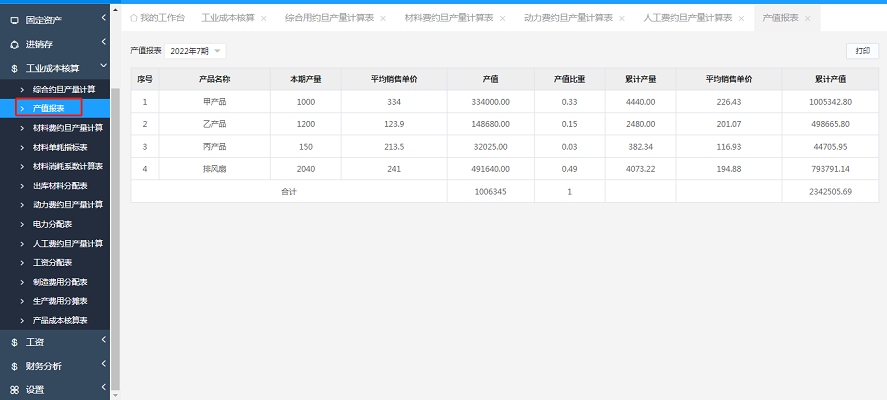The width and height of the screenshot is (887, 400).
Task: Close the 产值报表 tab
Action: (x=807, y=19)
